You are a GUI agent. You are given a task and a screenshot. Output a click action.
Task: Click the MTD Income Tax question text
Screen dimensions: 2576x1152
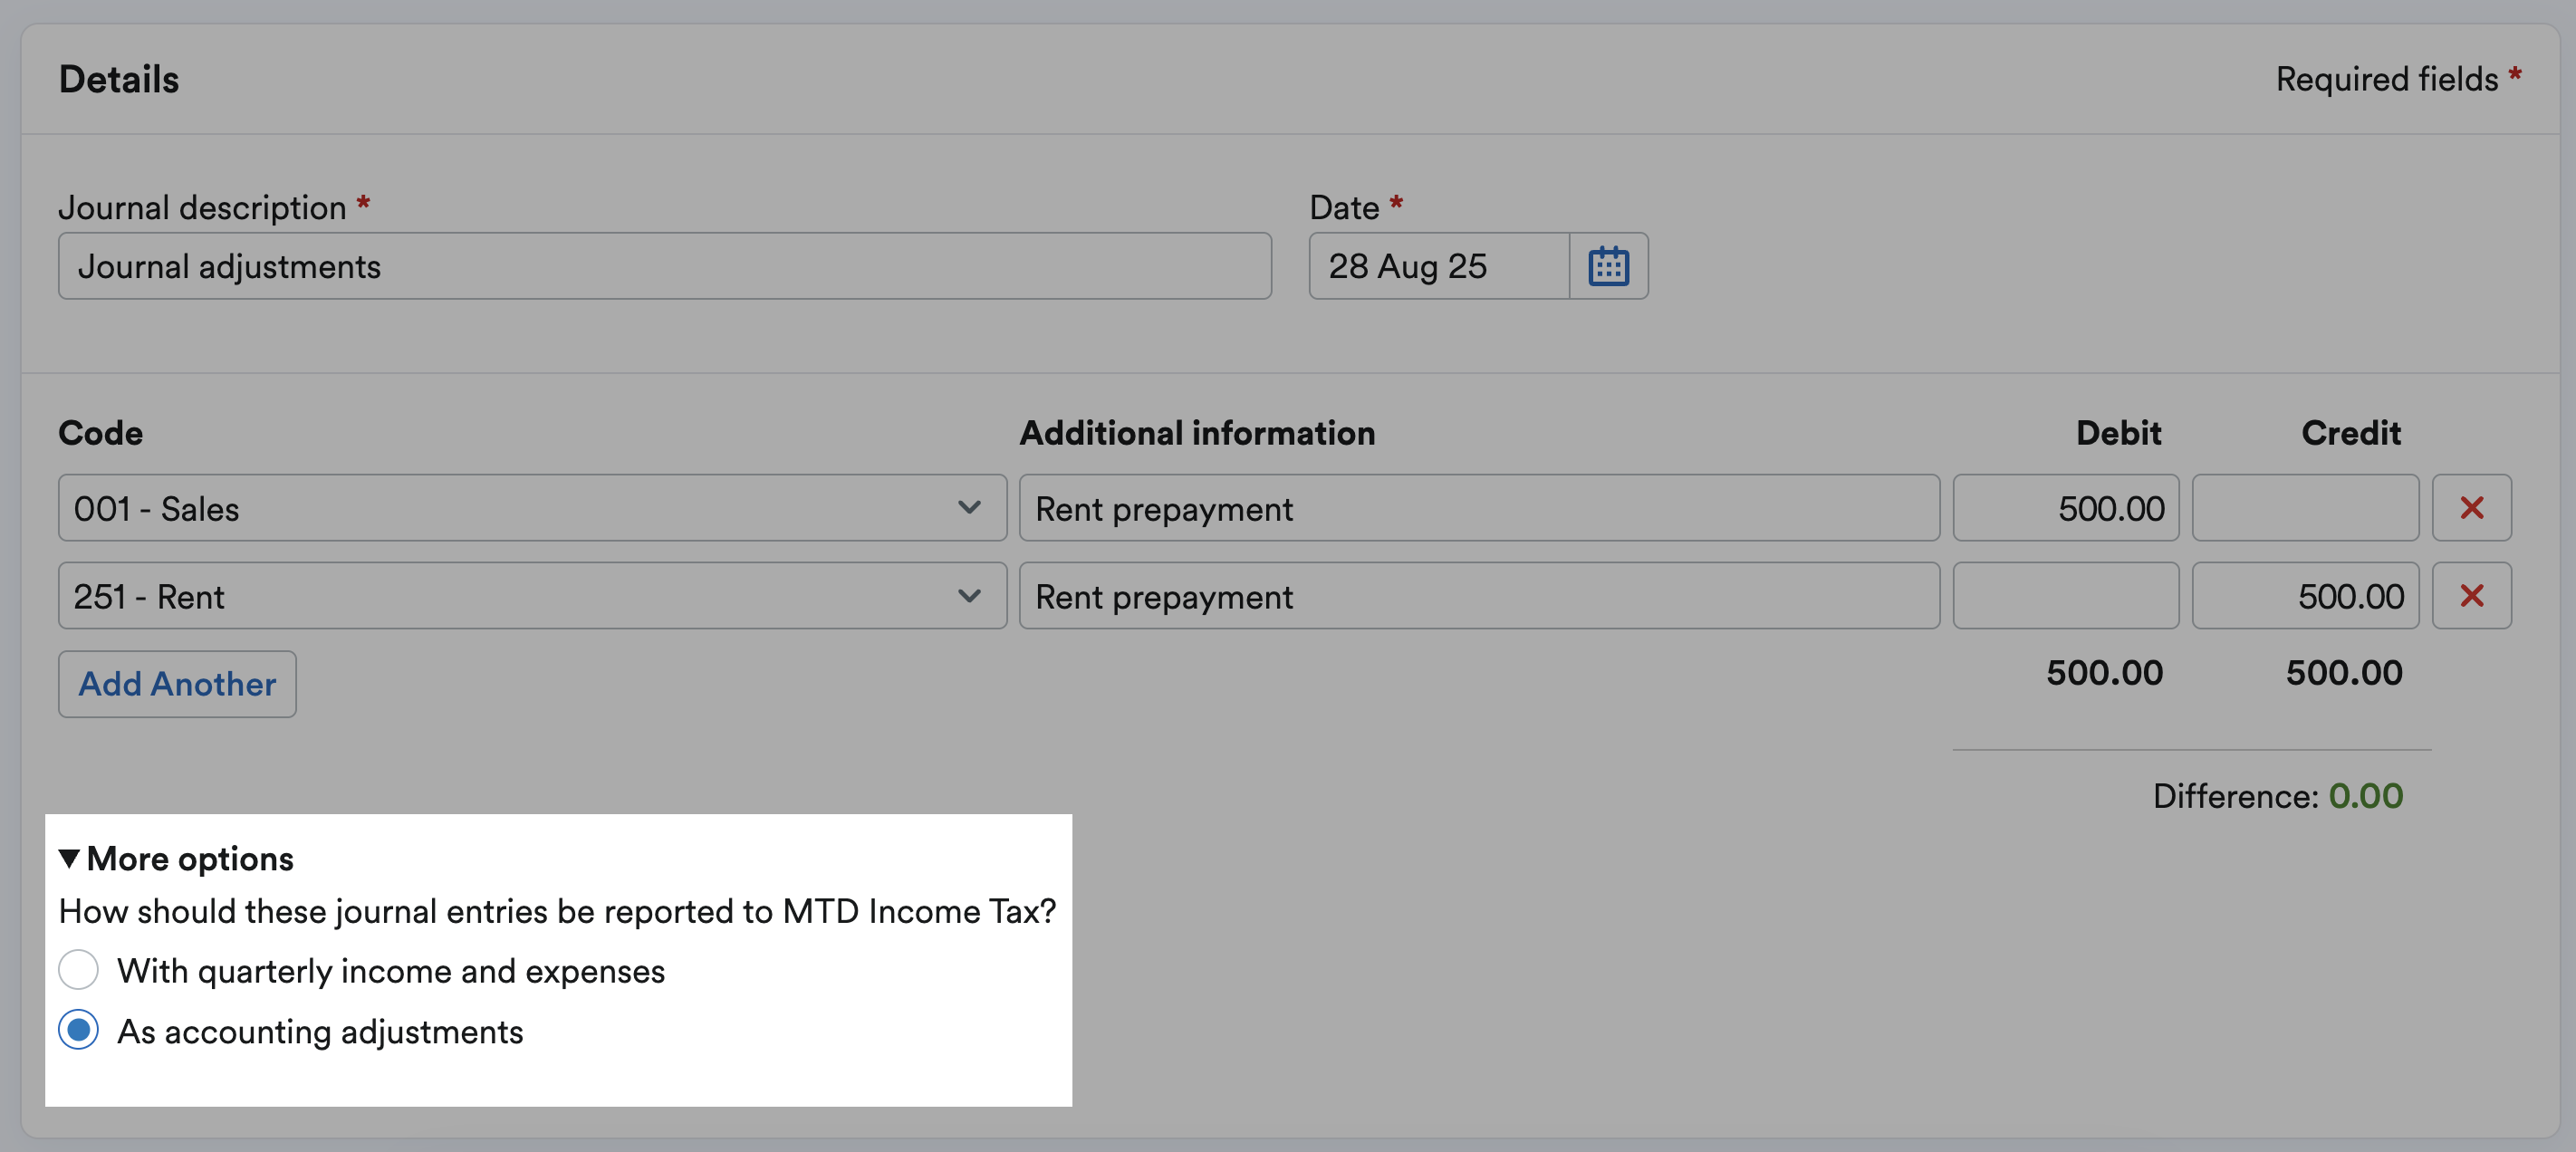[557, 911]
